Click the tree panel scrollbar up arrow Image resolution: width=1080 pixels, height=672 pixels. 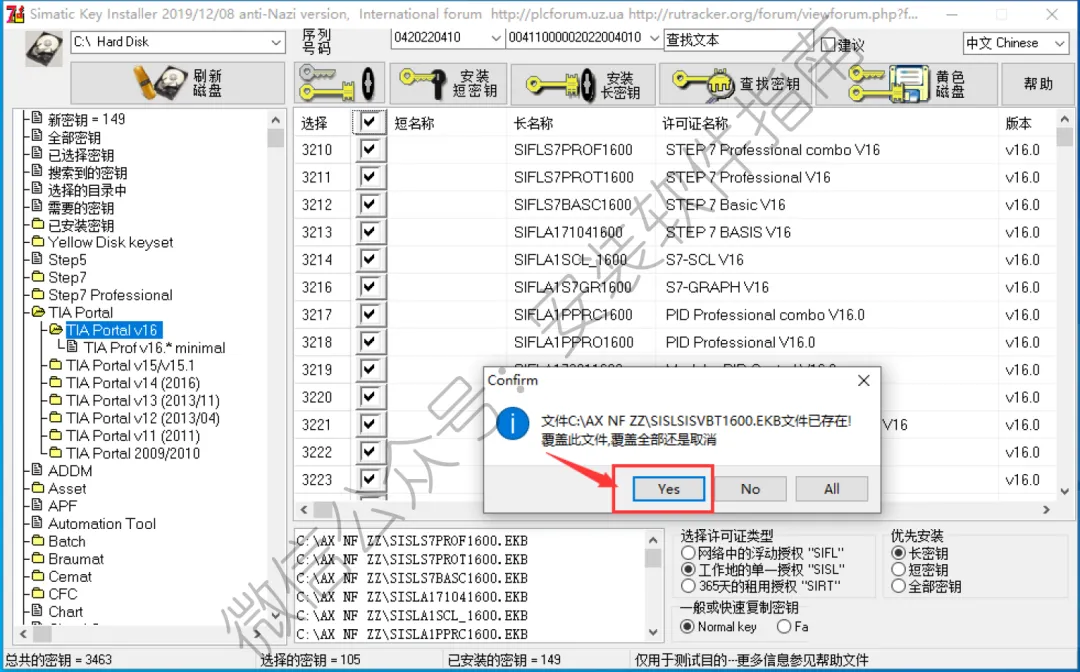point(276,119)
